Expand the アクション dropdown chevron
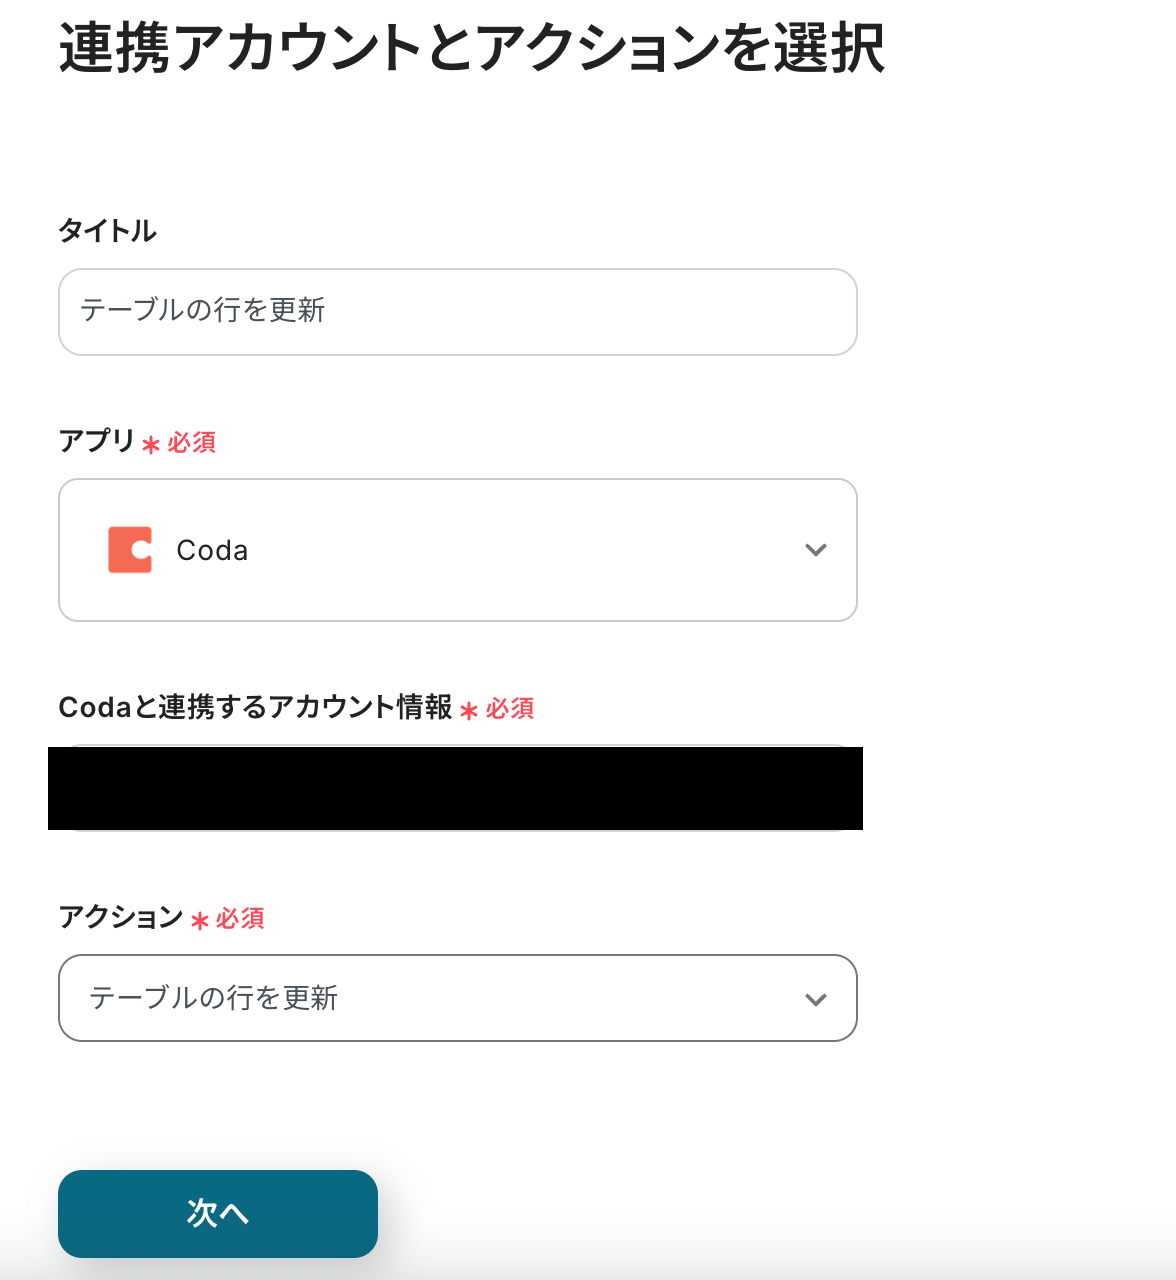 (x=816, y=999)
